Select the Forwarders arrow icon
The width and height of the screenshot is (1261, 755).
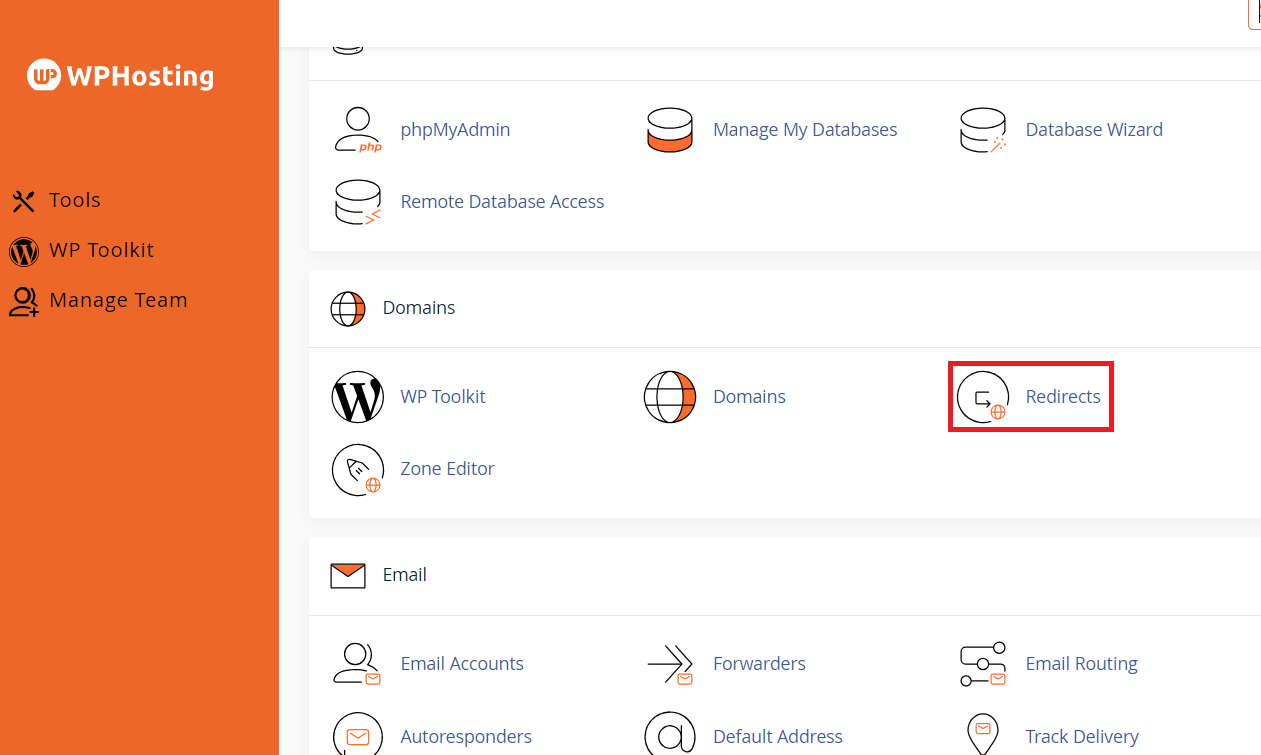[x=670, y=664]
